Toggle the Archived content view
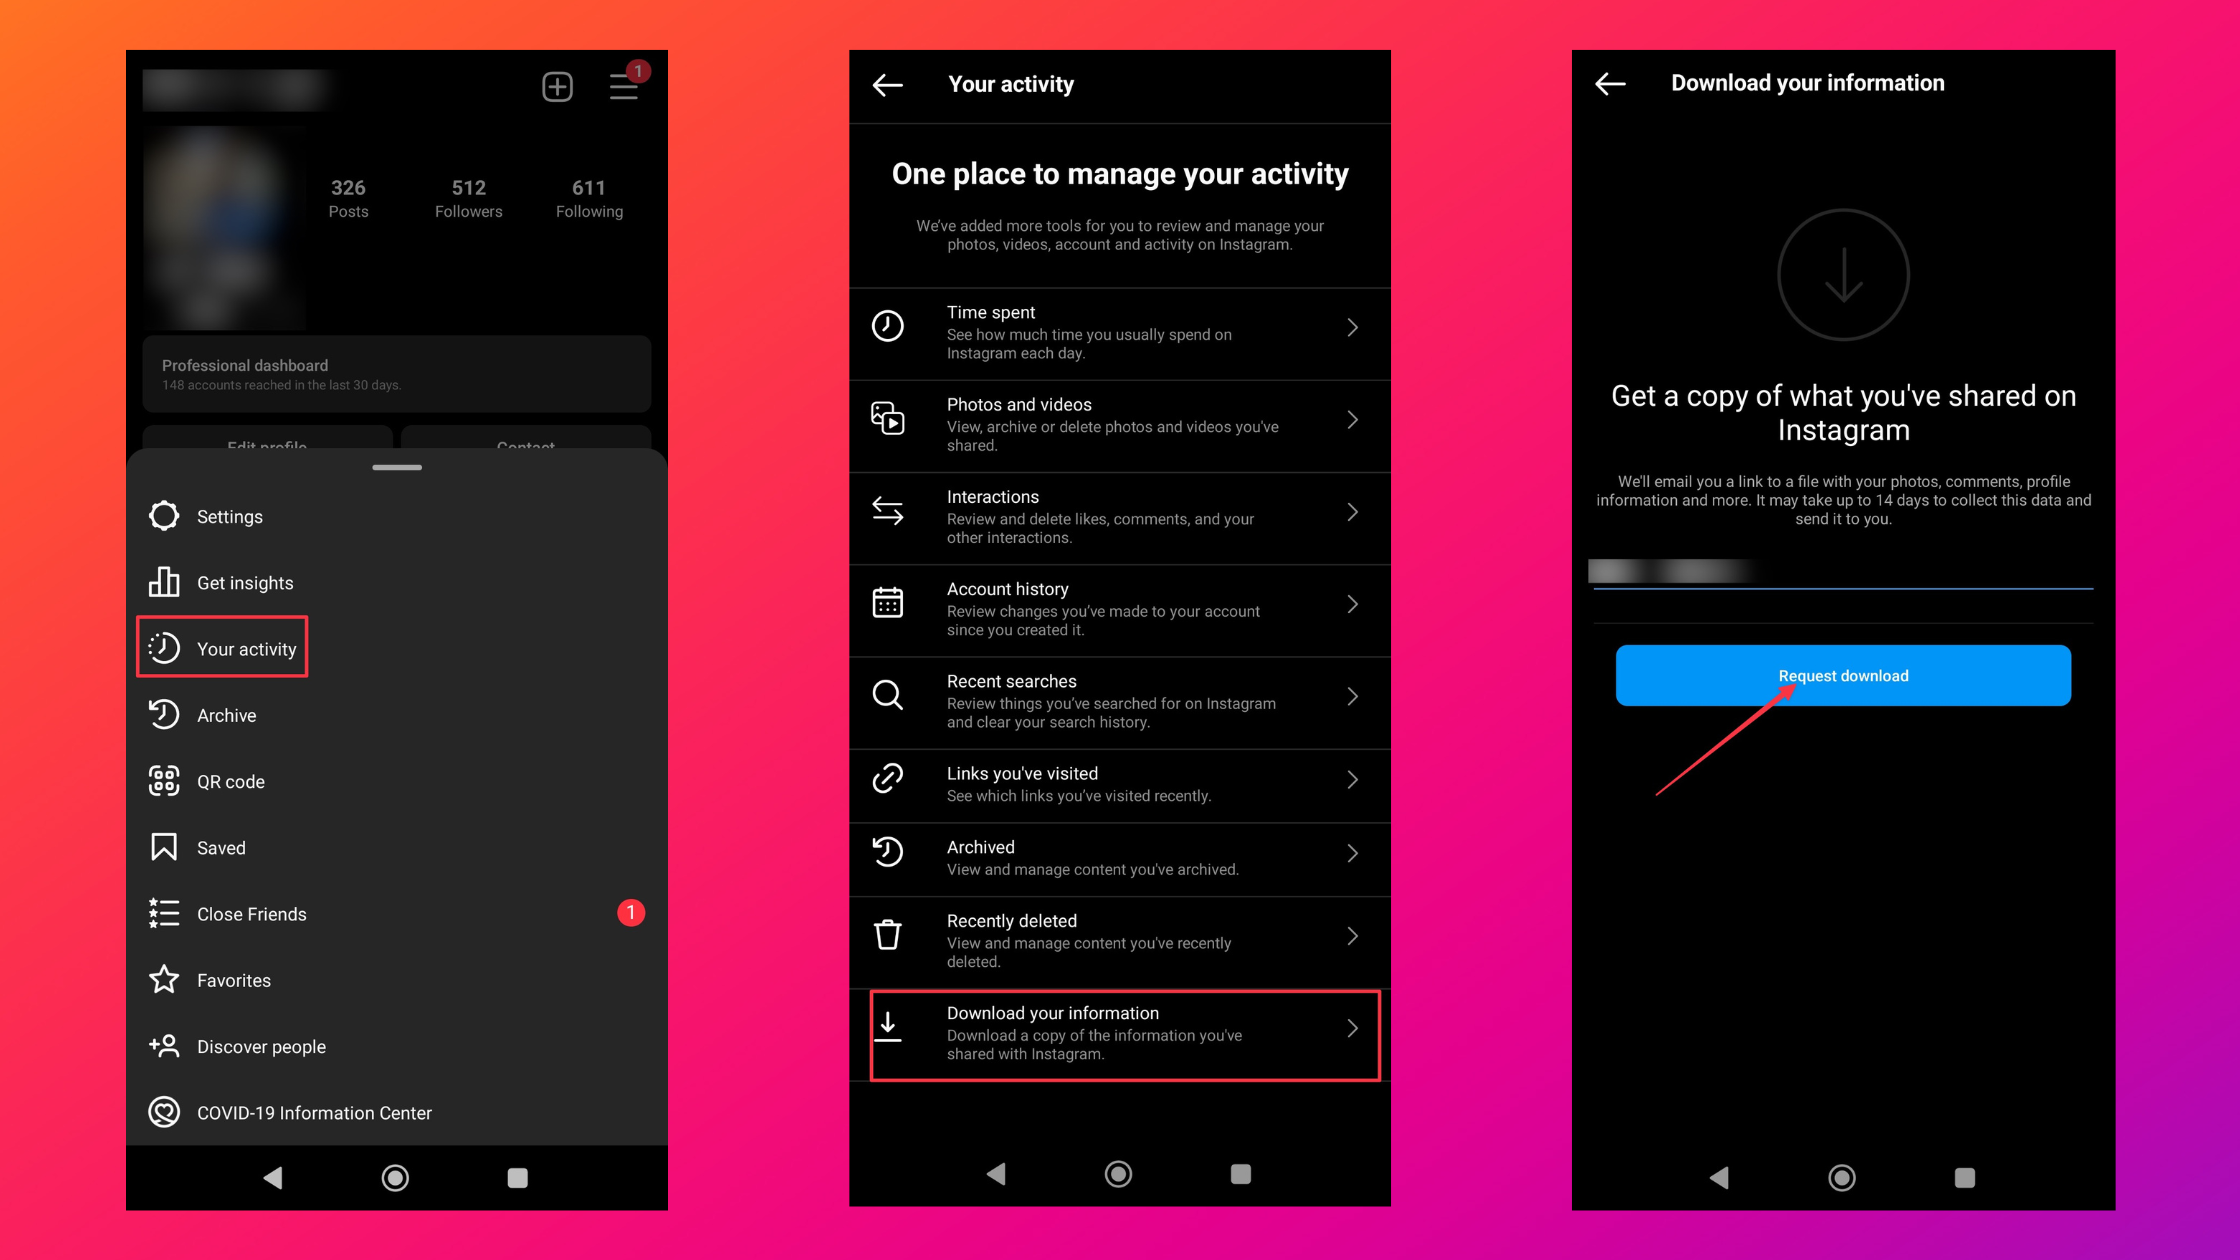2240x1260 pixels. (1120, 857)
